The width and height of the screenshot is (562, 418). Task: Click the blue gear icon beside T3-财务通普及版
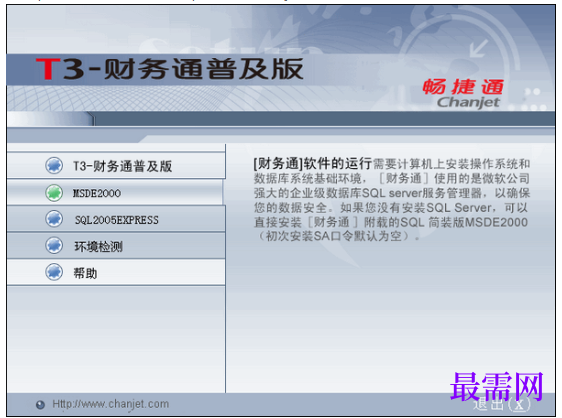click(54, 166)
